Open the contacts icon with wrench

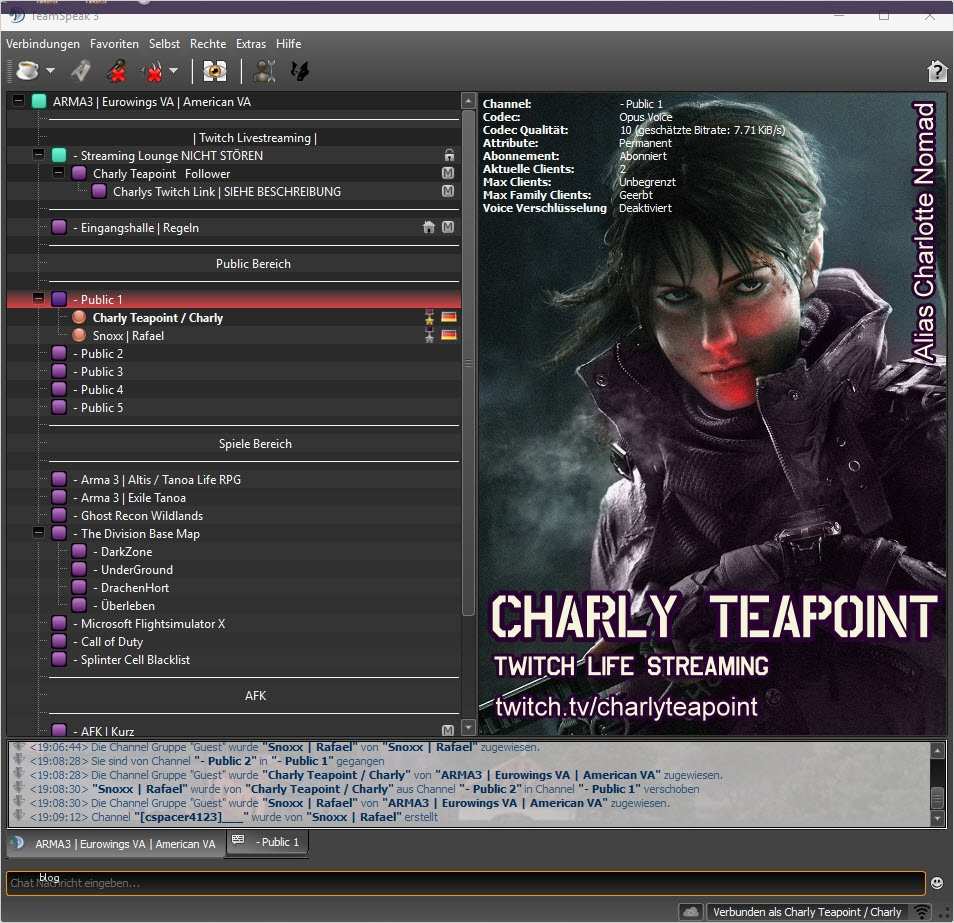pyautogui.click(x=264, y=71)
